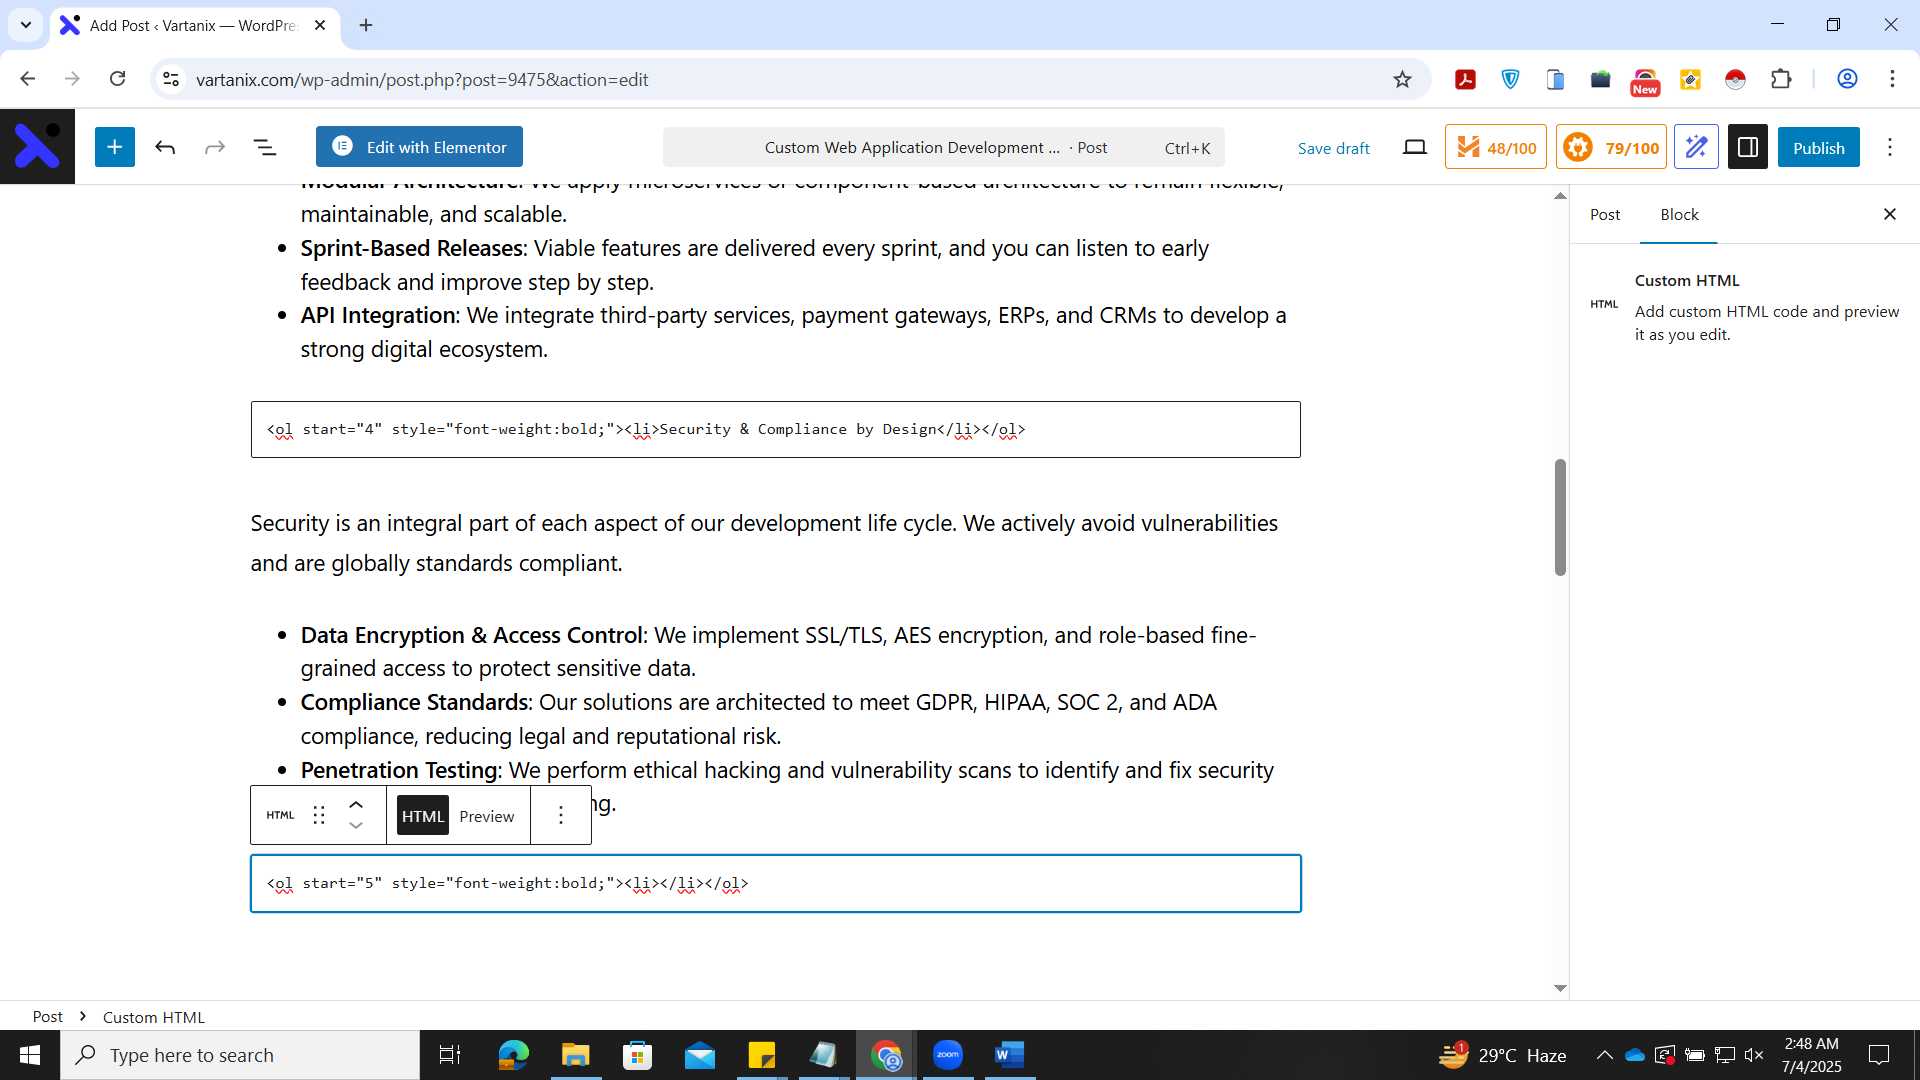Viewport: 1920px width, 1080px height.
Task: Click the muted volume tray icon
Action: click(1754, 1055)
